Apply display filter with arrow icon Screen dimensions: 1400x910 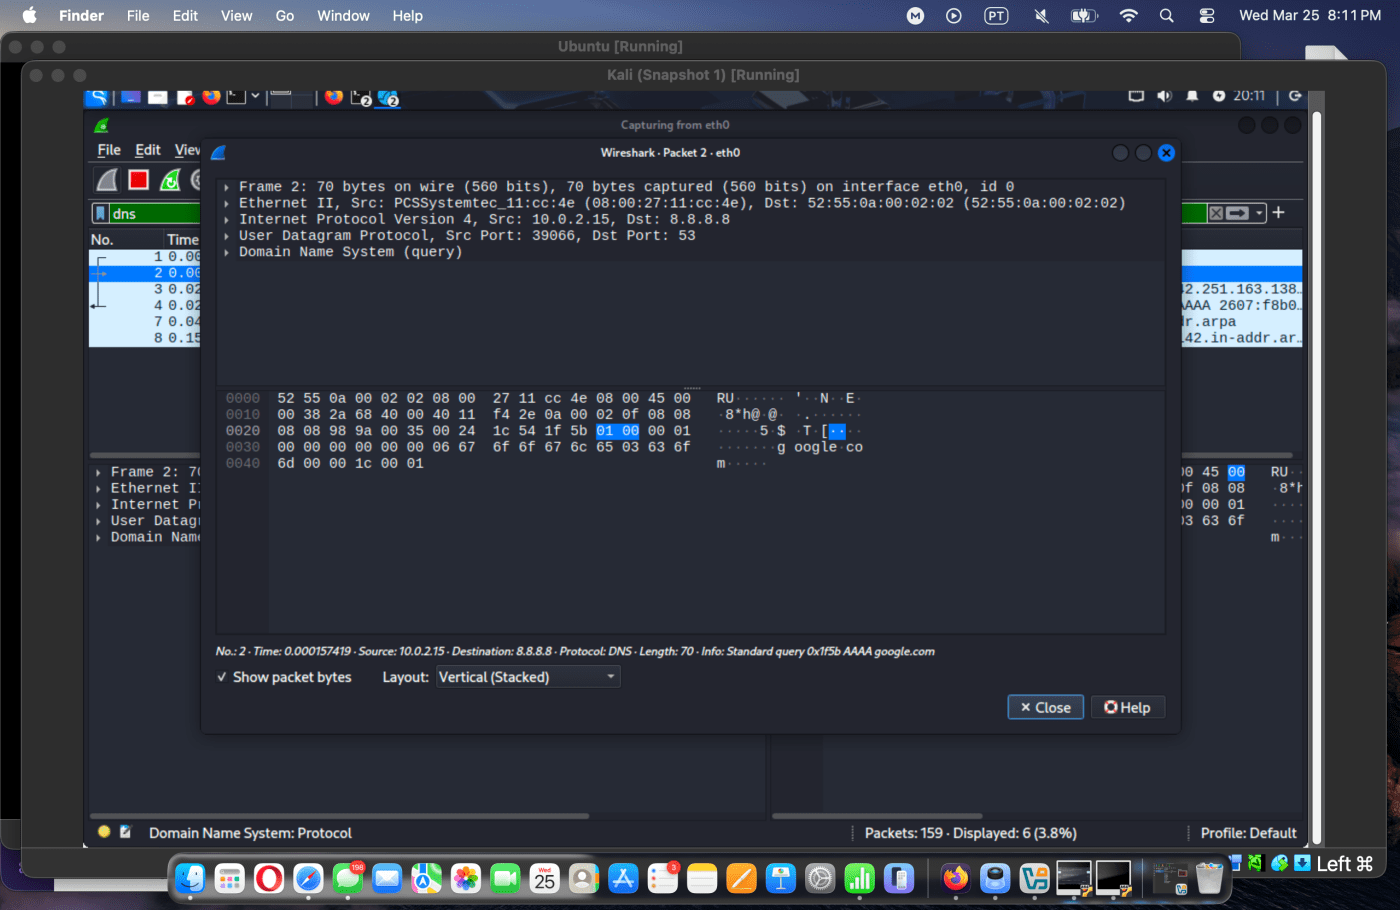(1238, 213)
